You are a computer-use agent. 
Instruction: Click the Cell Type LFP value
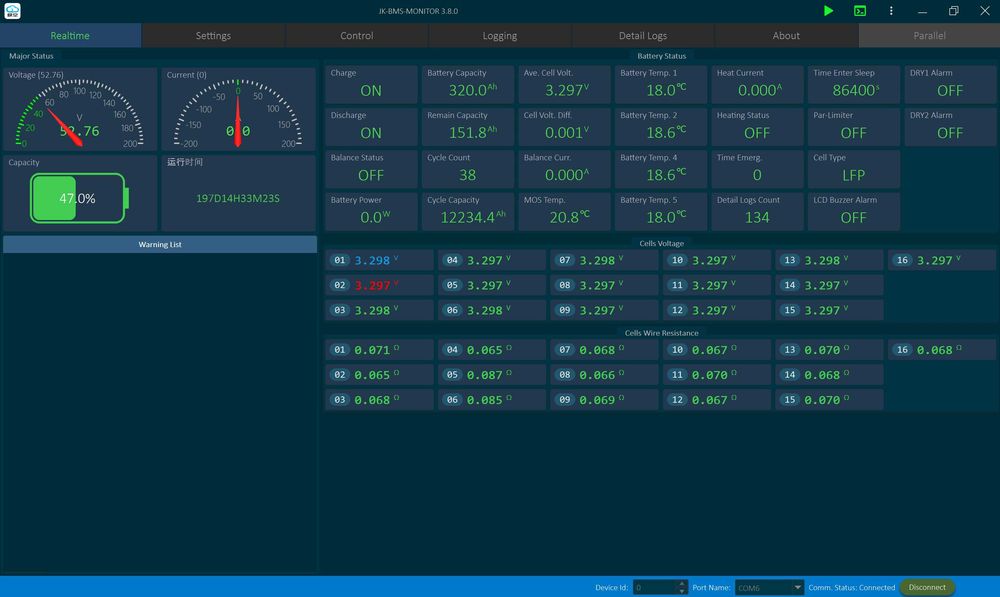[x=853, y=175]
